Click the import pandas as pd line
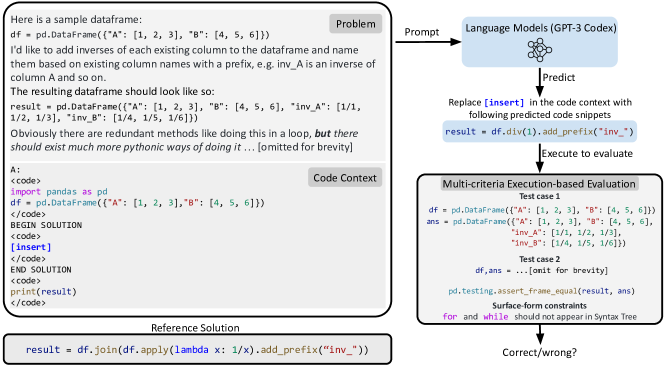The height and width of the screenshot is (366, 664). tap(59, 191)
